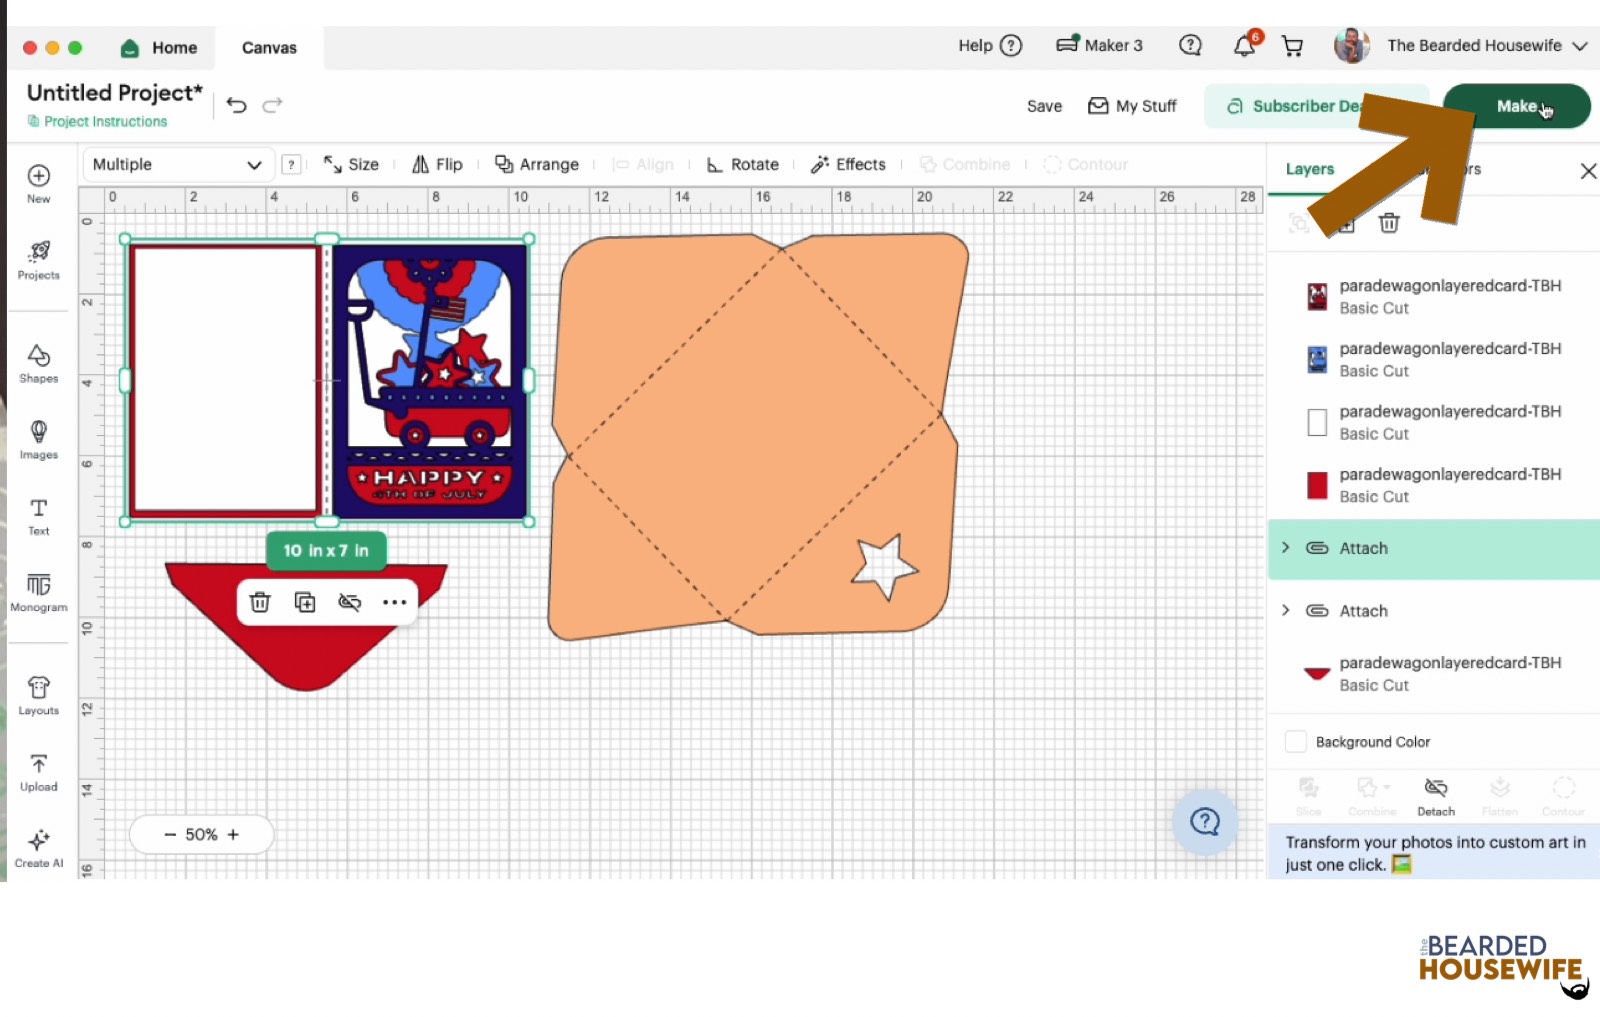The width and height of the screenshot is (1600, 1017).
Task: Click the Untitled Project title
Action: click(115, 93)
